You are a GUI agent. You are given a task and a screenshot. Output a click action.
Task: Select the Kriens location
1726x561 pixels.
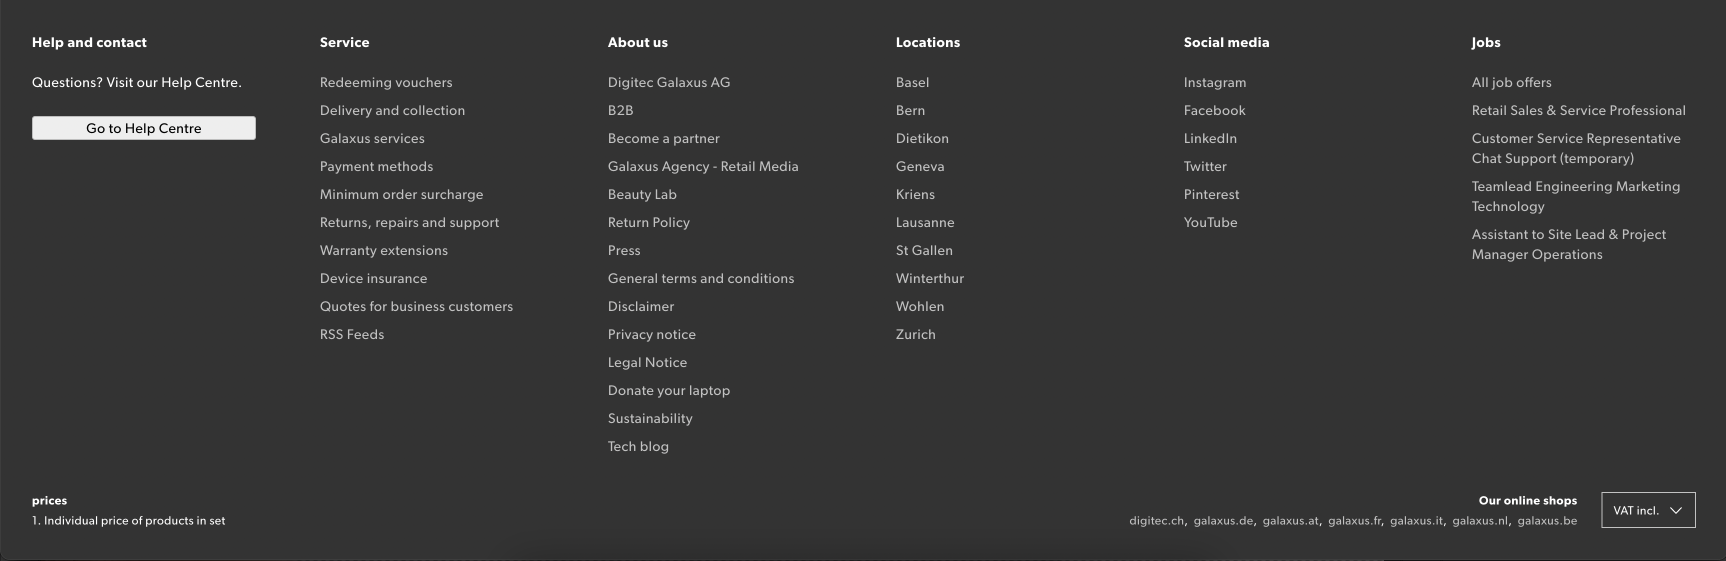[915, 194]
